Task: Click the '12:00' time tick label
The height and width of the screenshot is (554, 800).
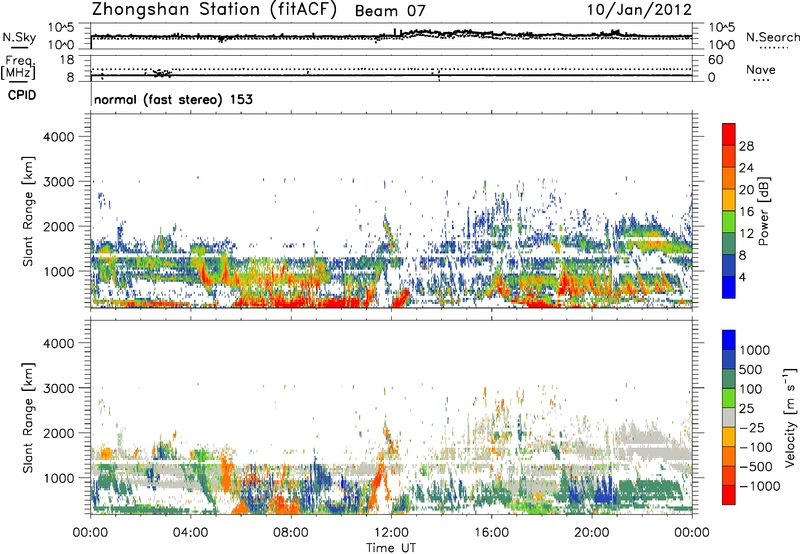Action: point(391,533)
